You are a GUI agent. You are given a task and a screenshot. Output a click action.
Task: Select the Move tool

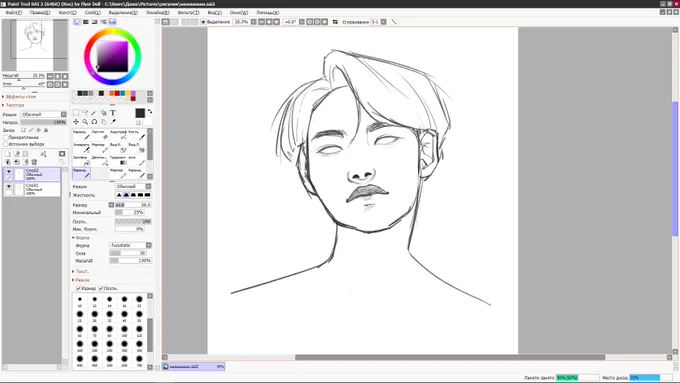point(76,122)
